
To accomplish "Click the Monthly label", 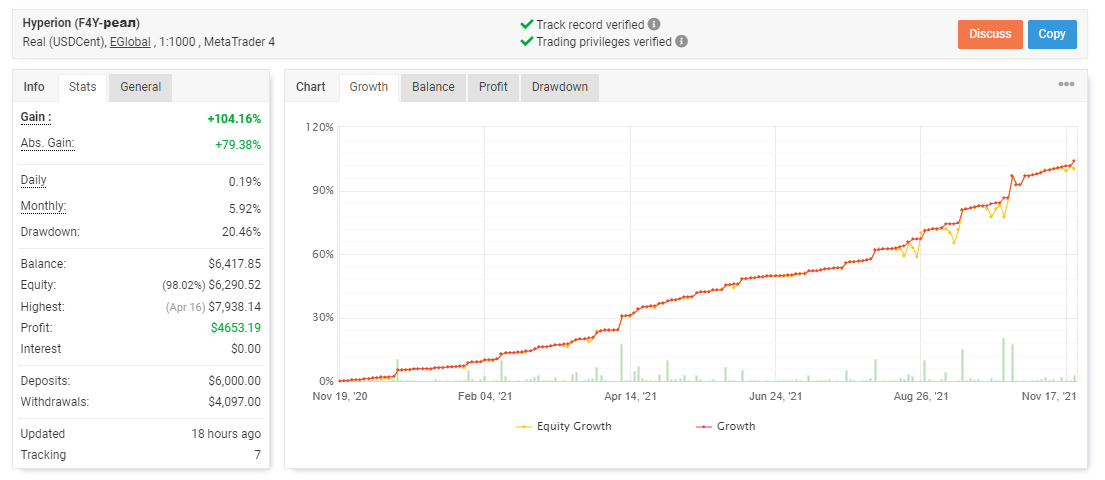I will point(44,207).
